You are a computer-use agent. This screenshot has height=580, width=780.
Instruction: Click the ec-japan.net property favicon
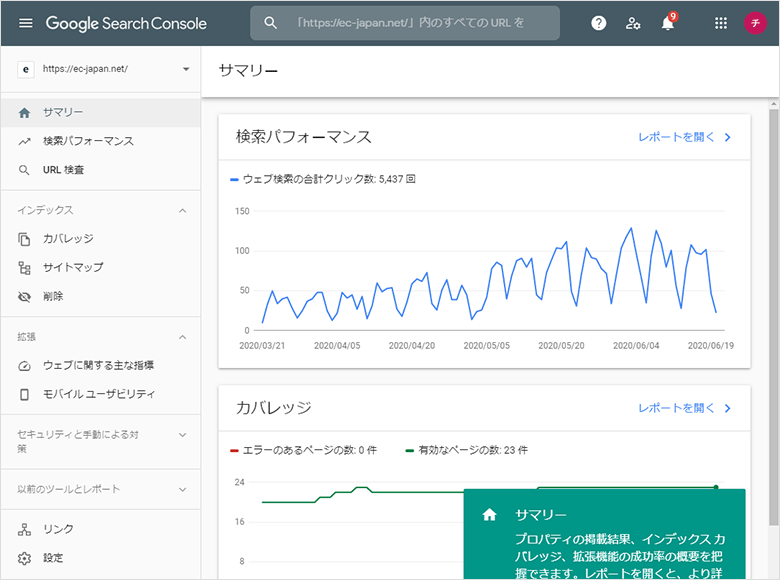click(26, 69)
